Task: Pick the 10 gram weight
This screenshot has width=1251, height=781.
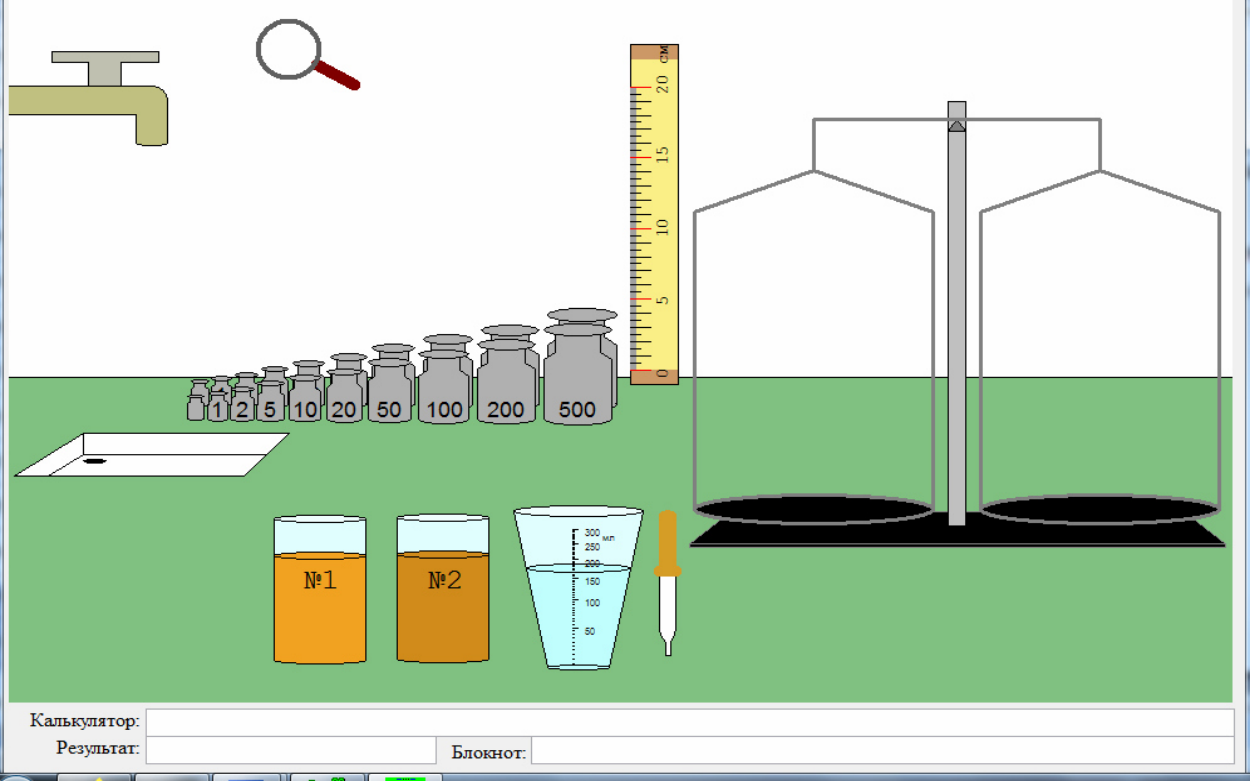Action: click(x=305, y=398)
